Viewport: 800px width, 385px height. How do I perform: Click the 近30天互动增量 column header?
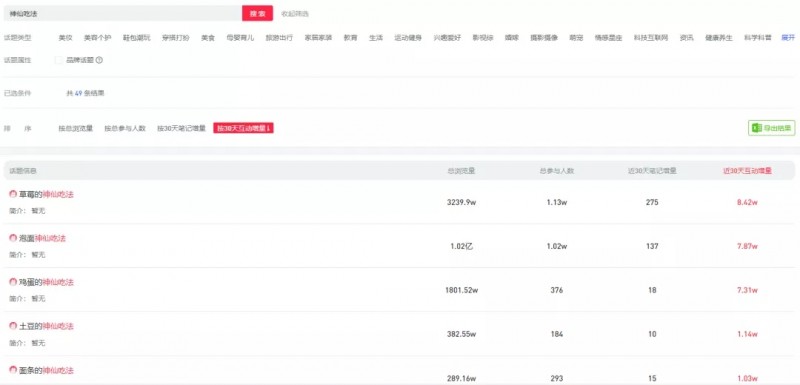pyautogui.click(x=747, y=171)
